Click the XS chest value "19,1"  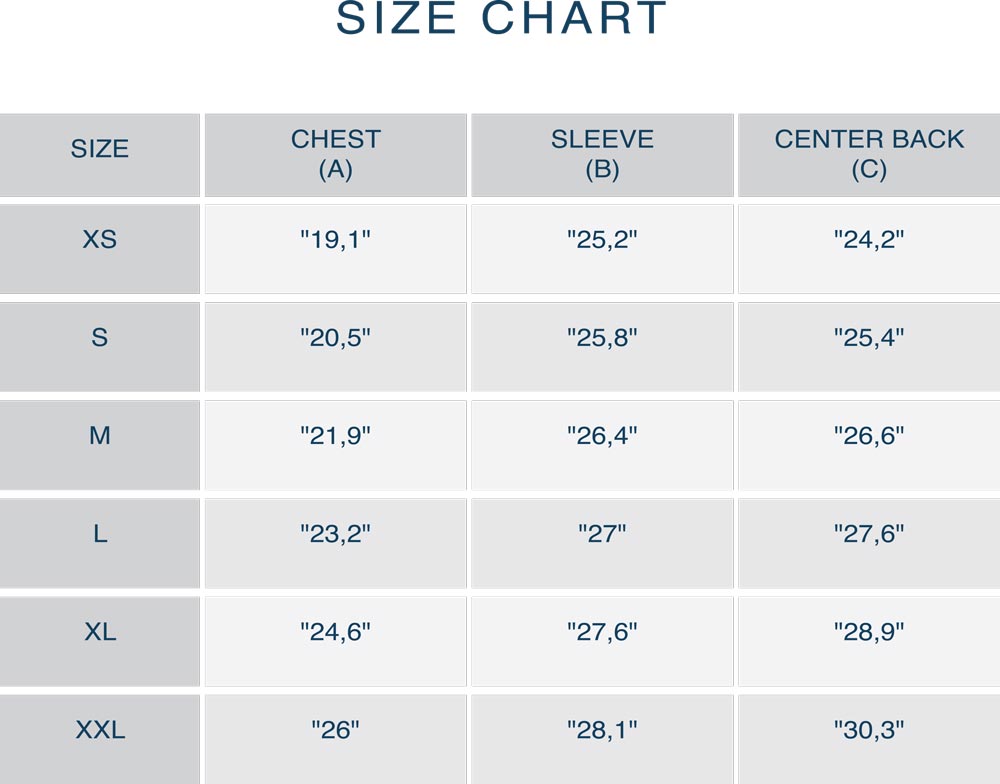tap(335, 240)
